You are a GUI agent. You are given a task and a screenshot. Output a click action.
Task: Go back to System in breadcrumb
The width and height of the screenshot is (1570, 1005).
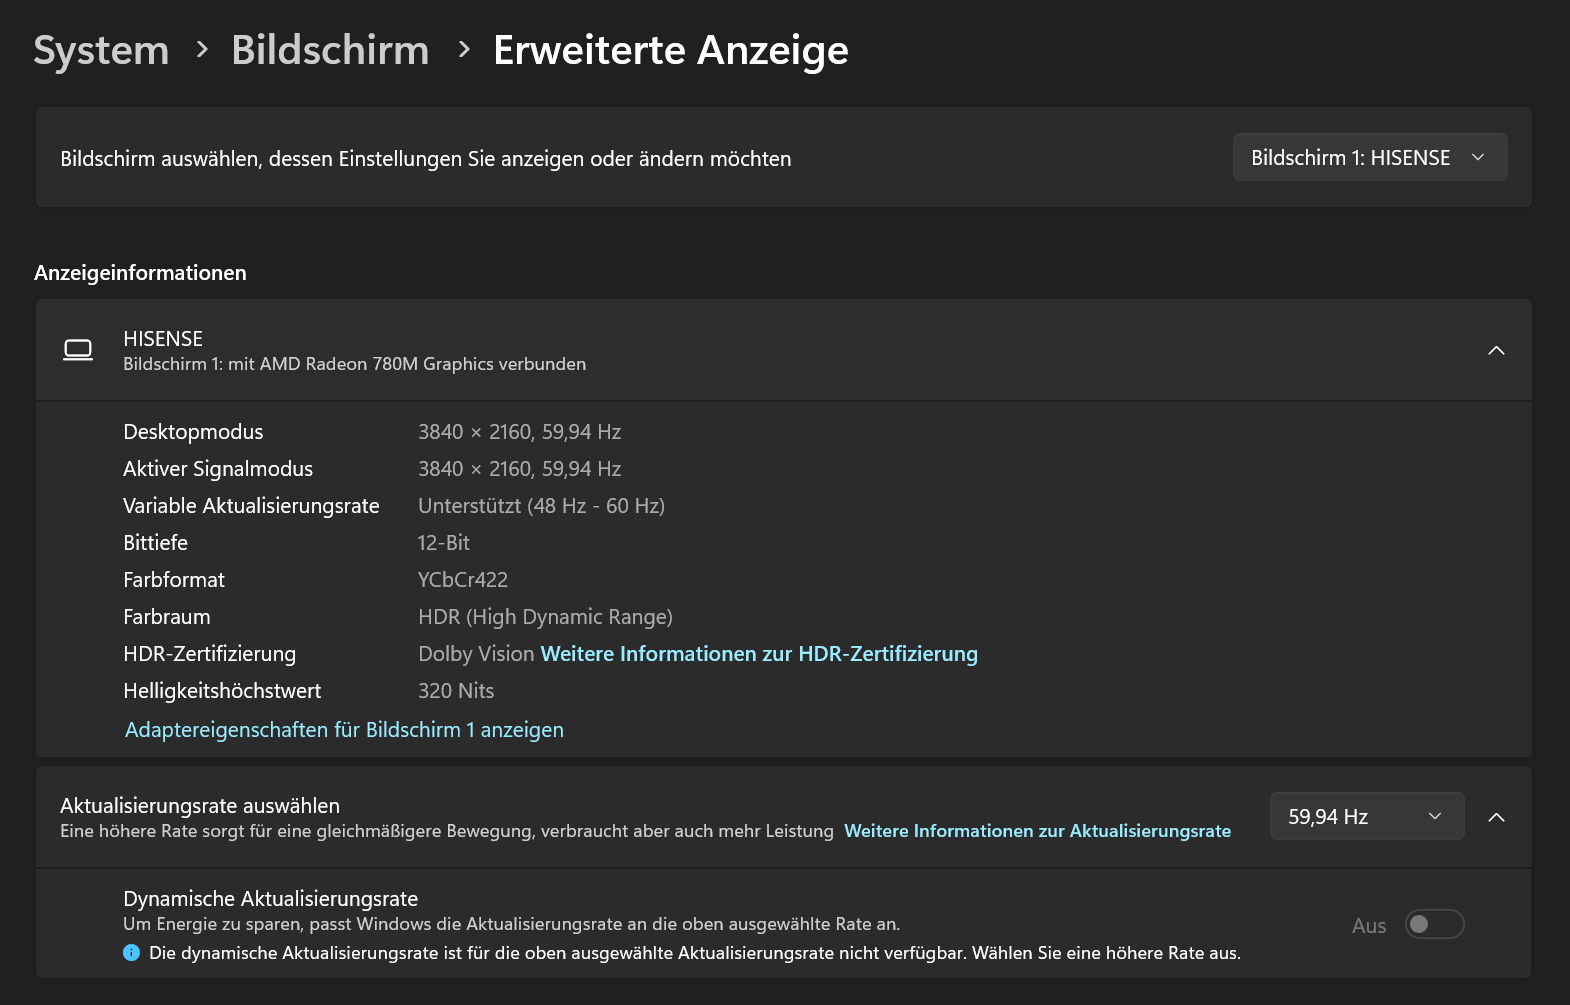click(x=101, y=50)
